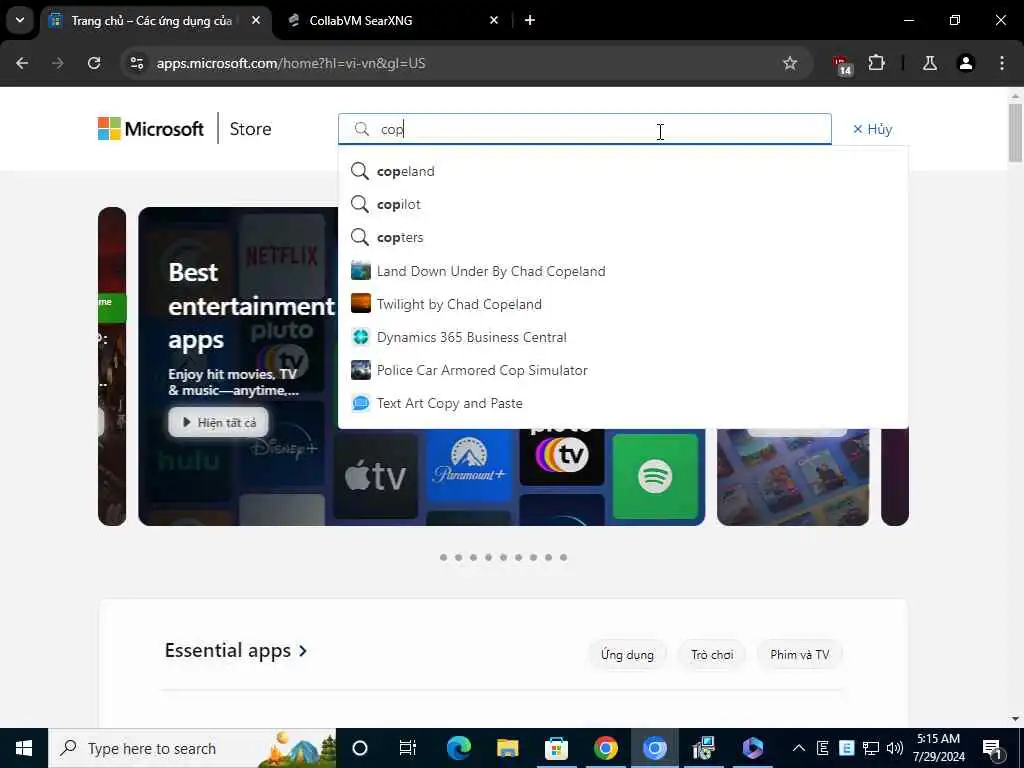Close the CollabVM SearXNG tab

494,20
